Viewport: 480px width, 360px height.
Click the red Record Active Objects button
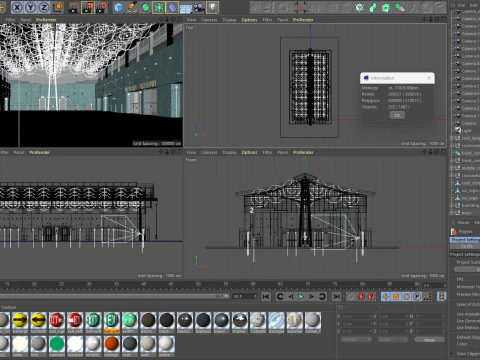point(361,296)
